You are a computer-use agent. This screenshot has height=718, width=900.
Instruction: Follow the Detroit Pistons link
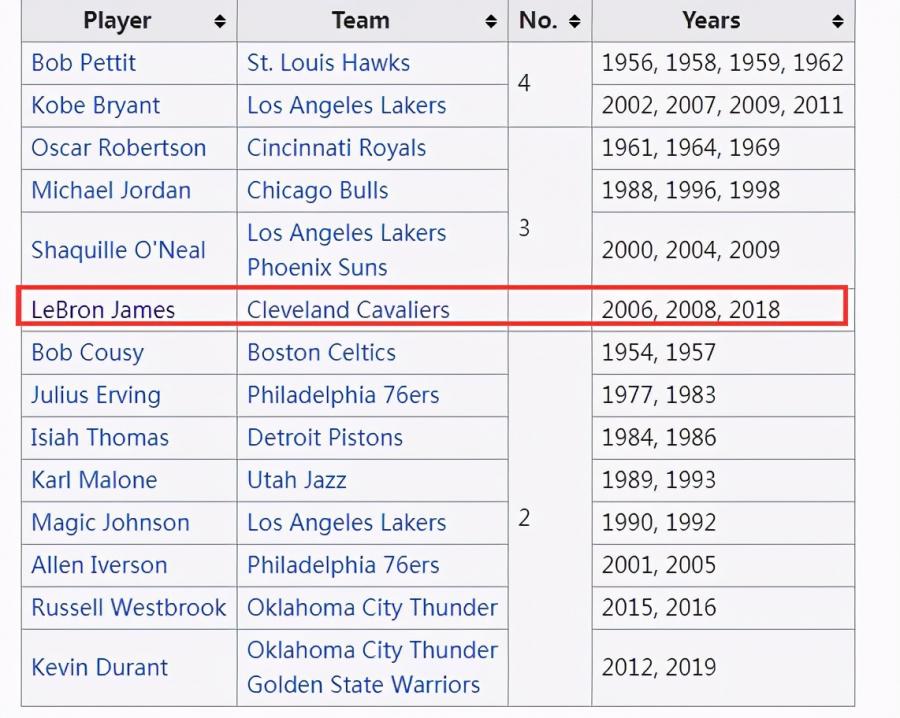point(325,437)
